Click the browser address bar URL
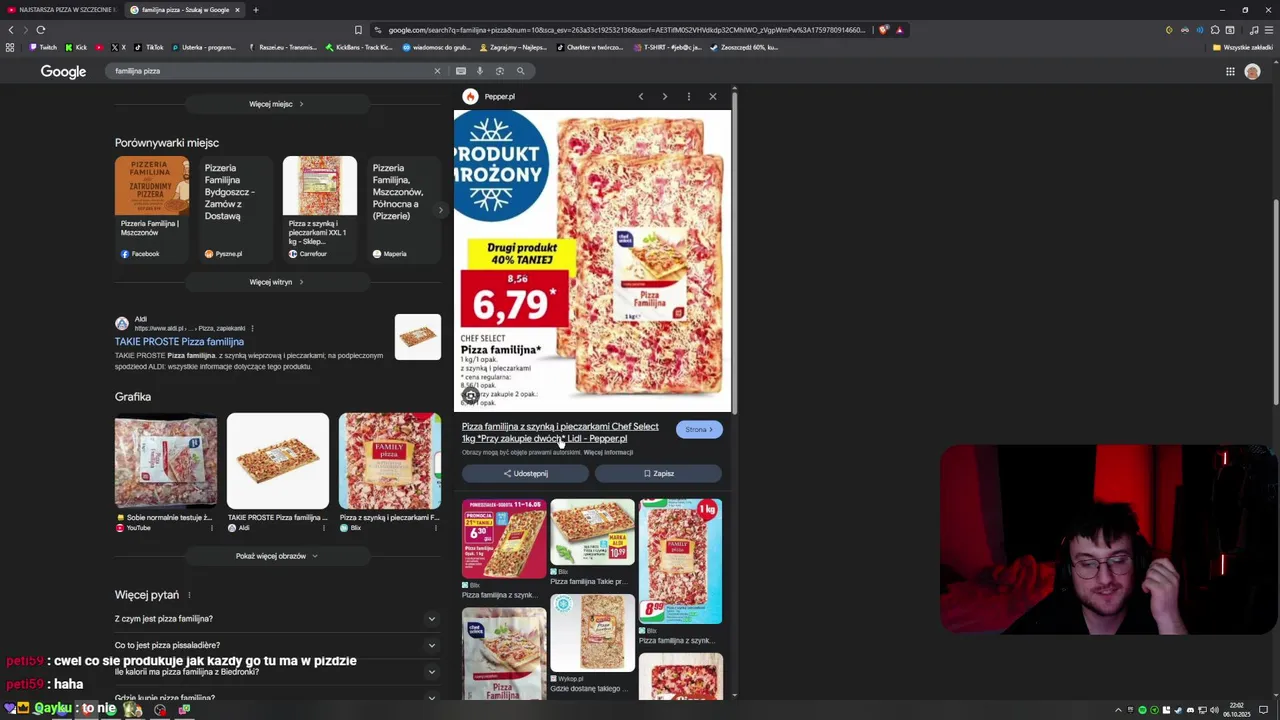 (x=625, y=30)
